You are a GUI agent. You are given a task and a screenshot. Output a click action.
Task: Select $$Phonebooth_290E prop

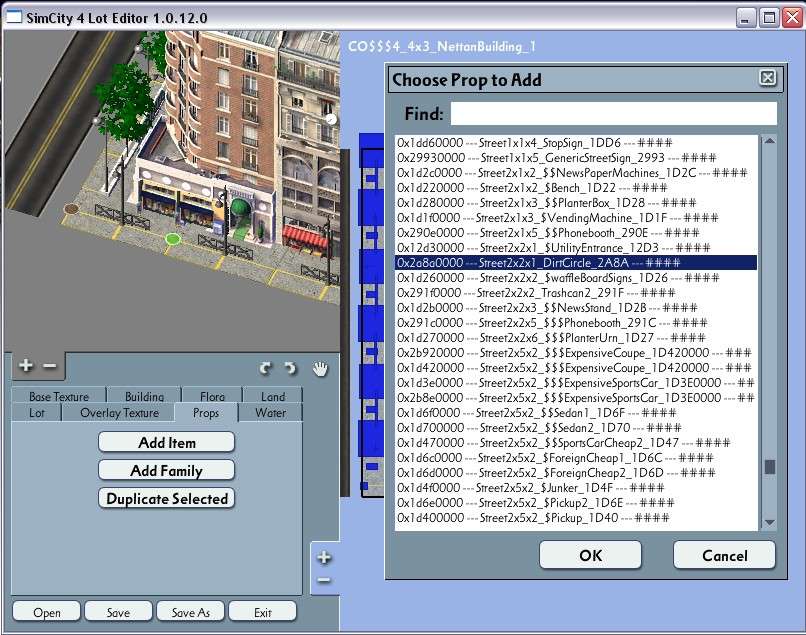click(576, 233)
